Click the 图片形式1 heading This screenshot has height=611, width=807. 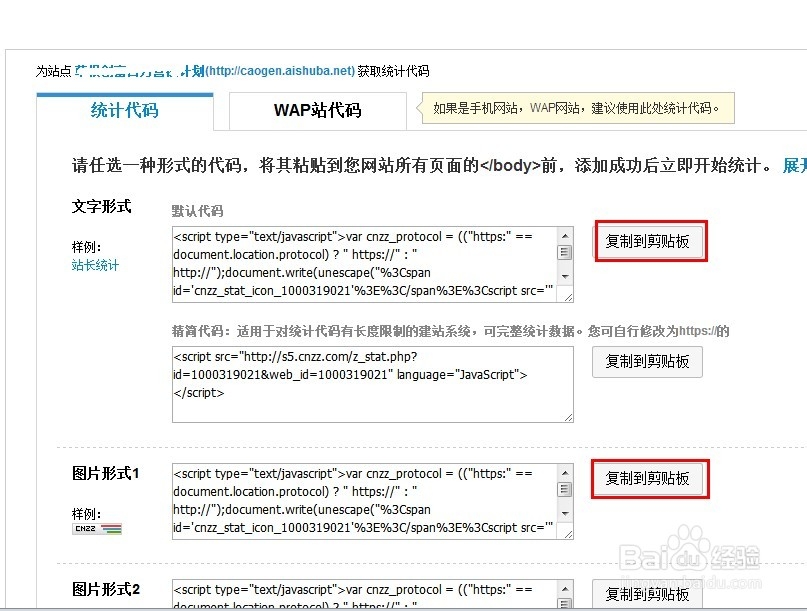click(x=106, y=473)
